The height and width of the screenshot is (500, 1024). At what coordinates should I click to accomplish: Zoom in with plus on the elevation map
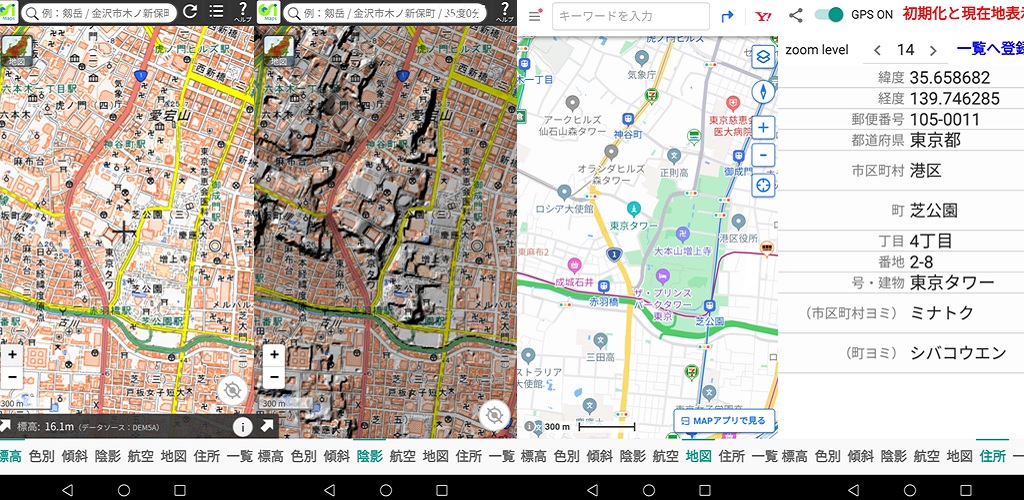click(x=12, y=355)
